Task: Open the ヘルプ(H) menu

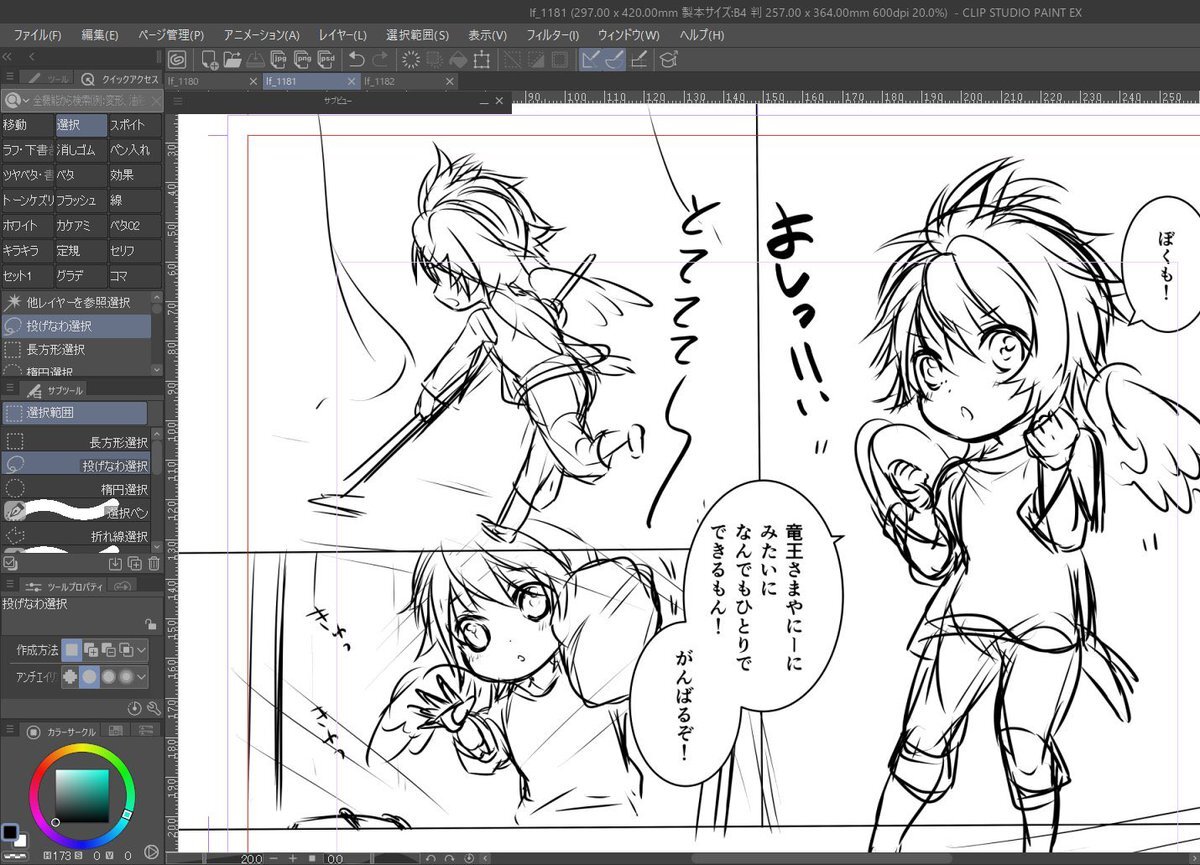Action: point(702,35)
